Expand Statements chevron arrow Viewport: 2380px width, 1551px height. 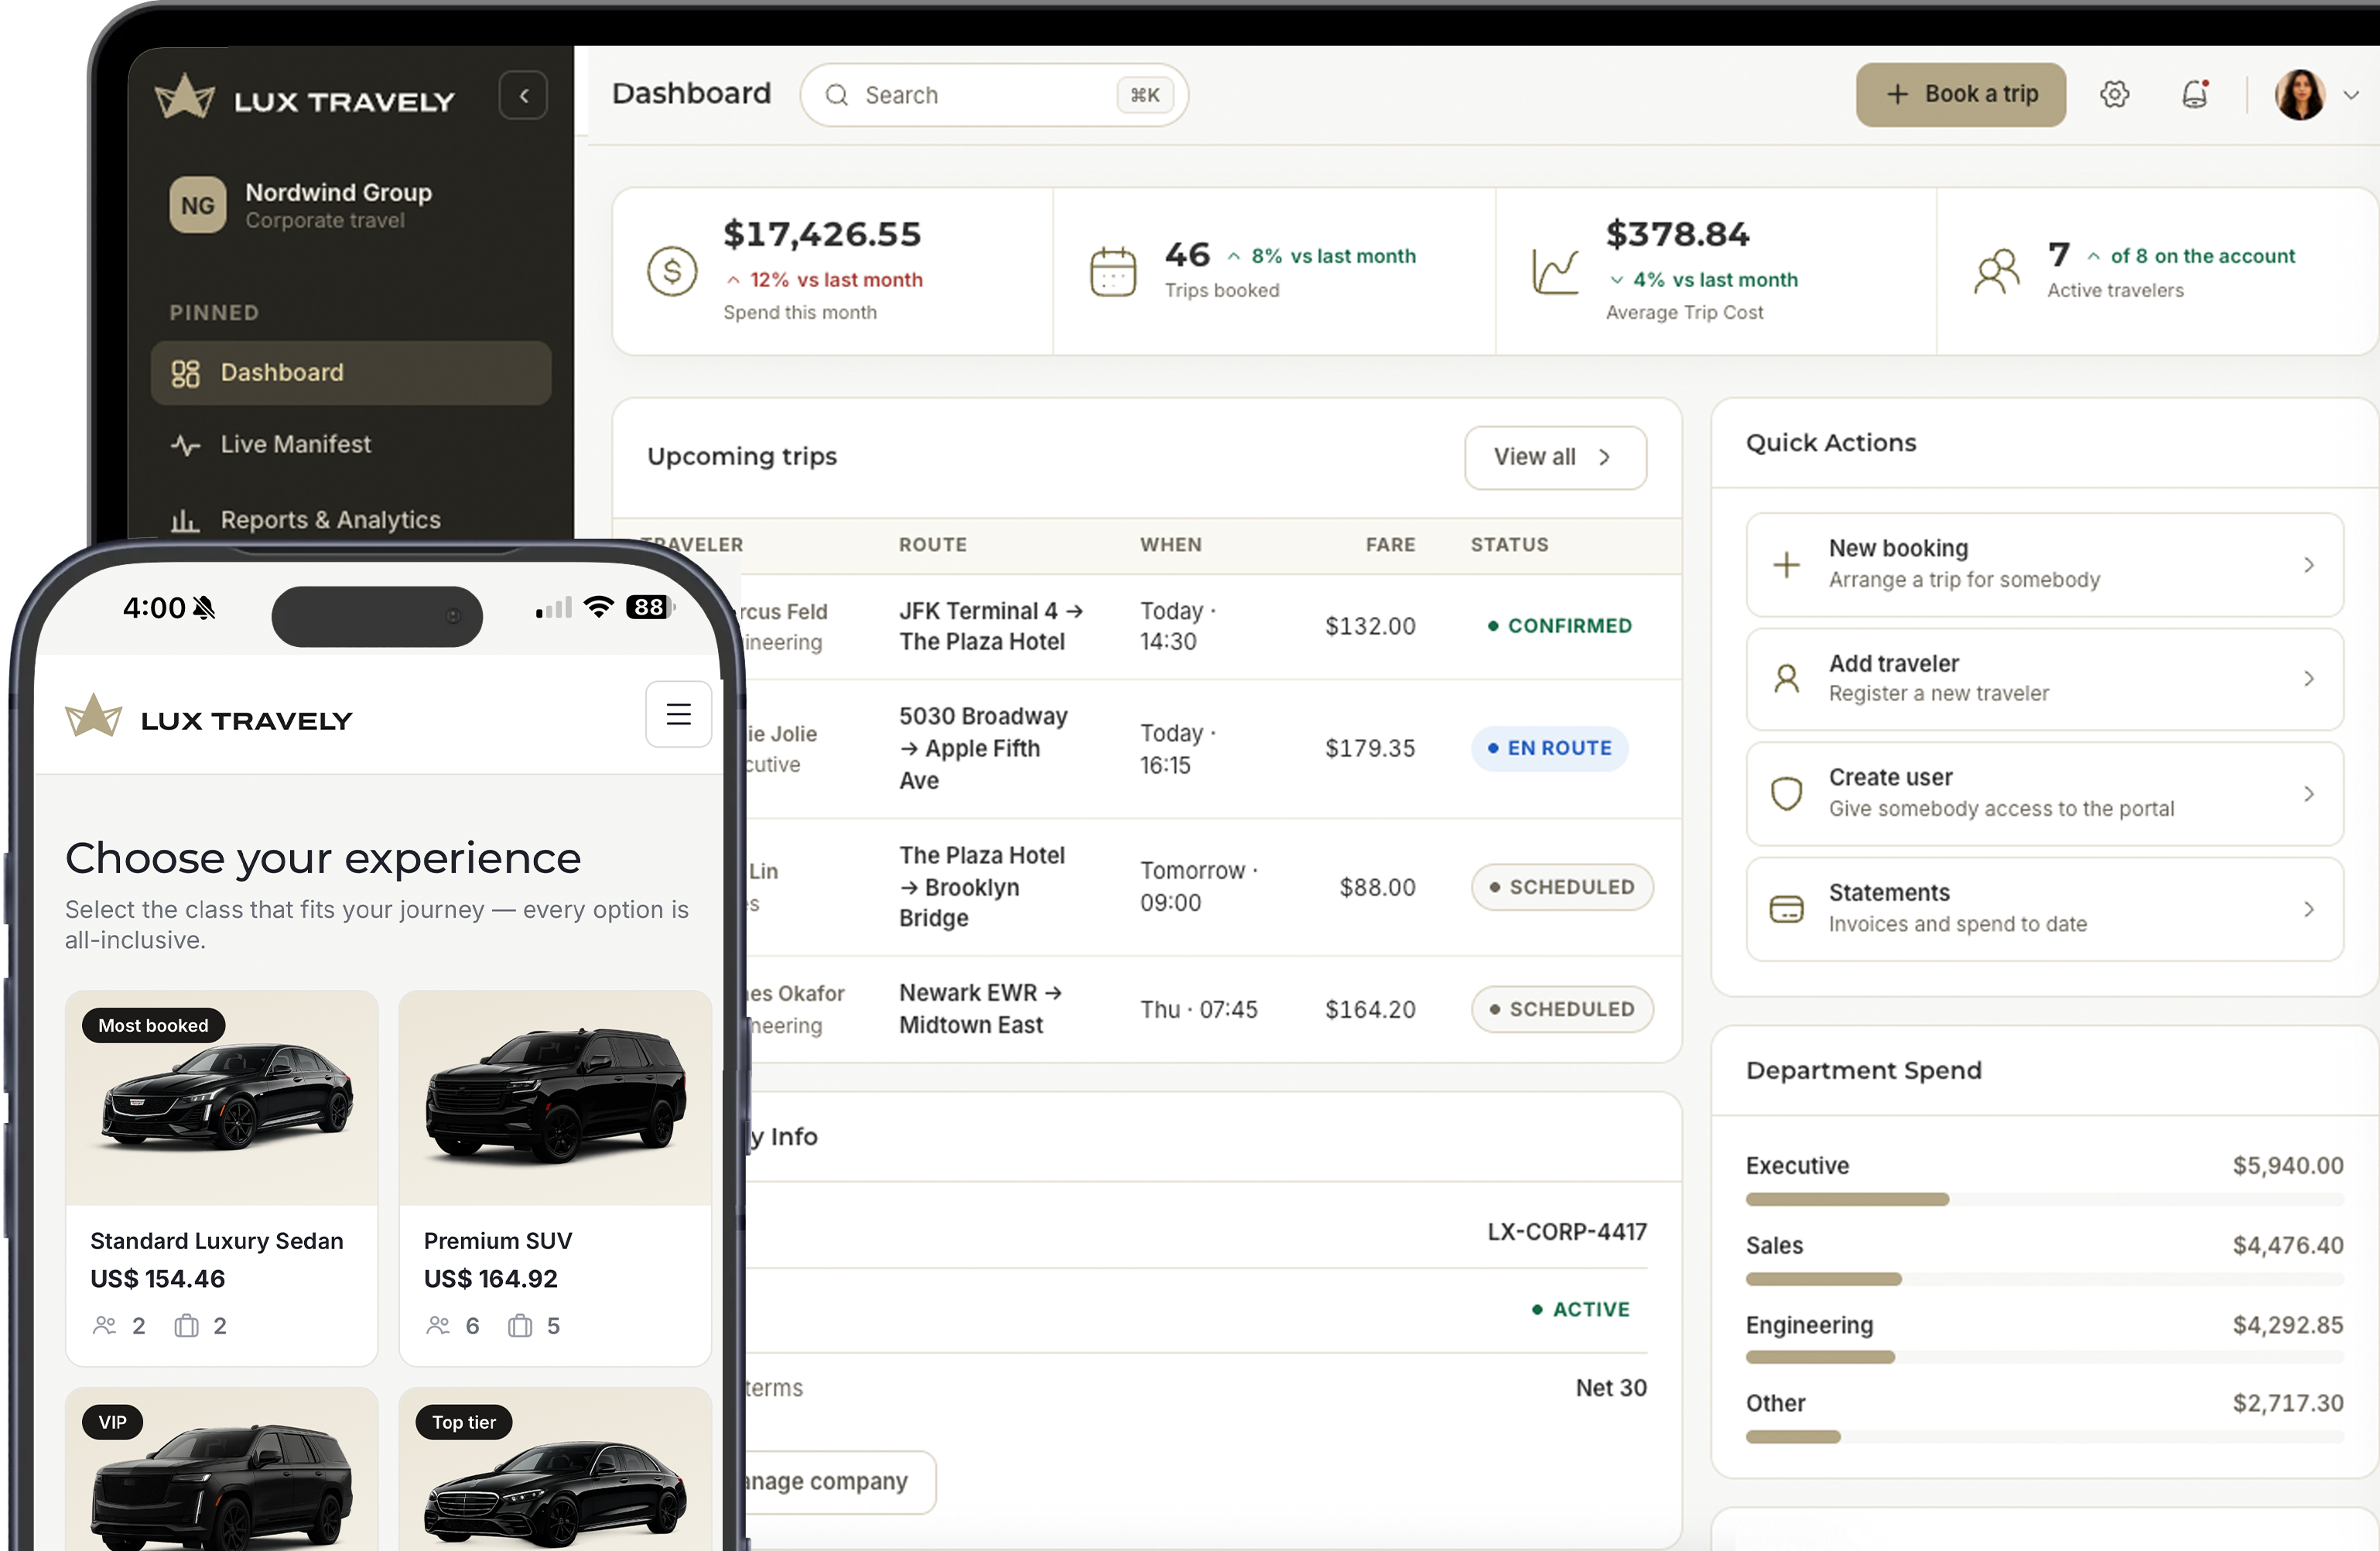click(x=2308, y=909)
